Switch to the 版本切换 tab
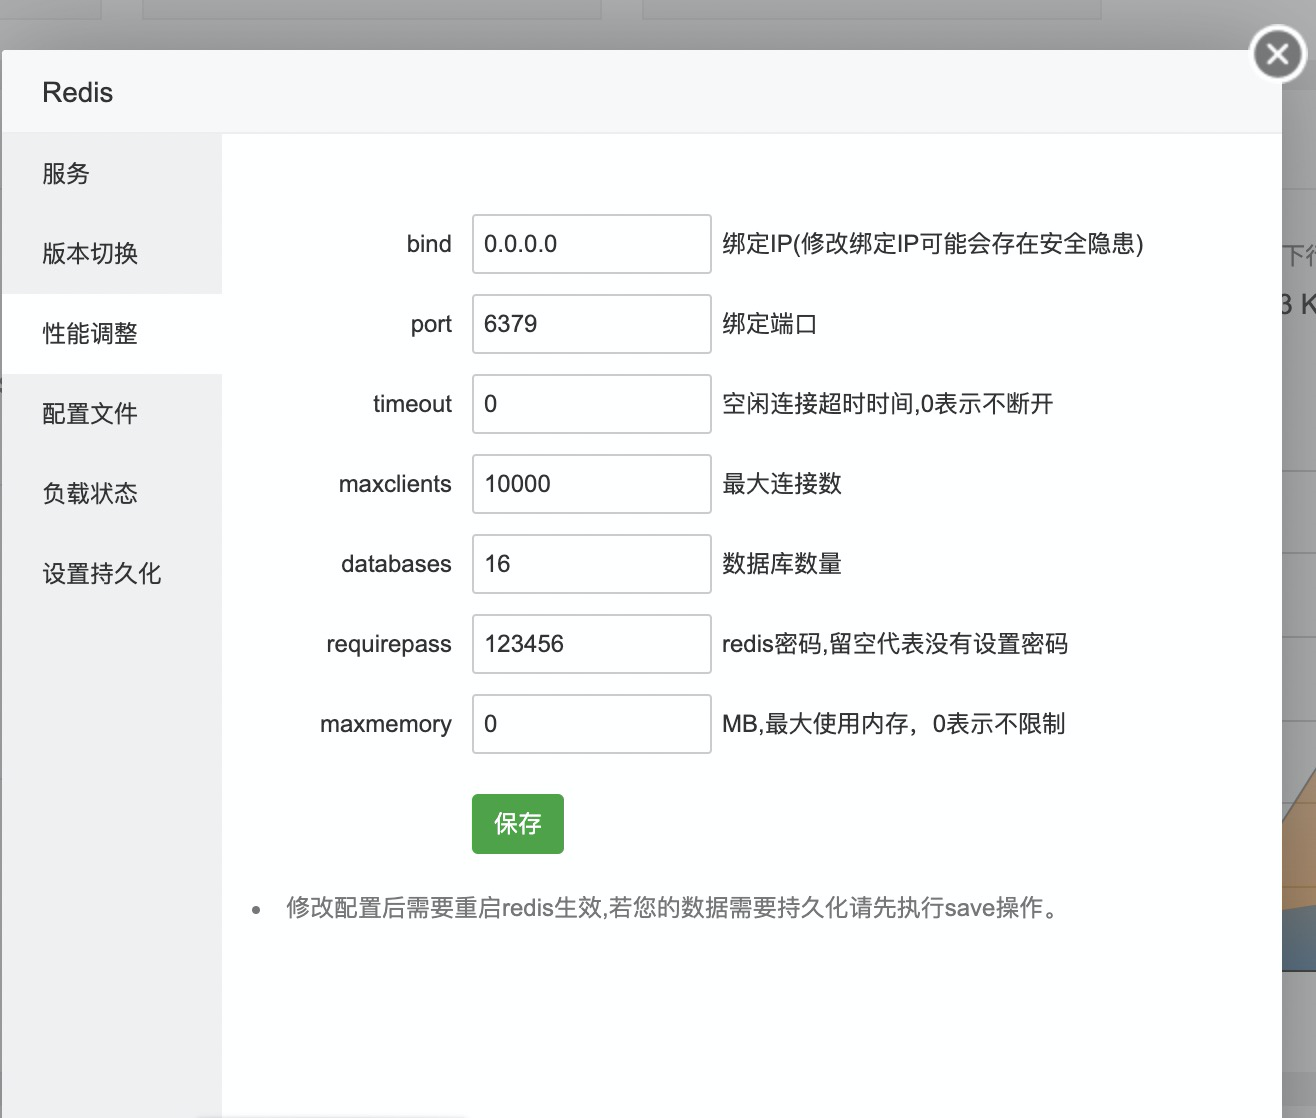Viewport: 1316px width, 1118px height. click(111, 254)
